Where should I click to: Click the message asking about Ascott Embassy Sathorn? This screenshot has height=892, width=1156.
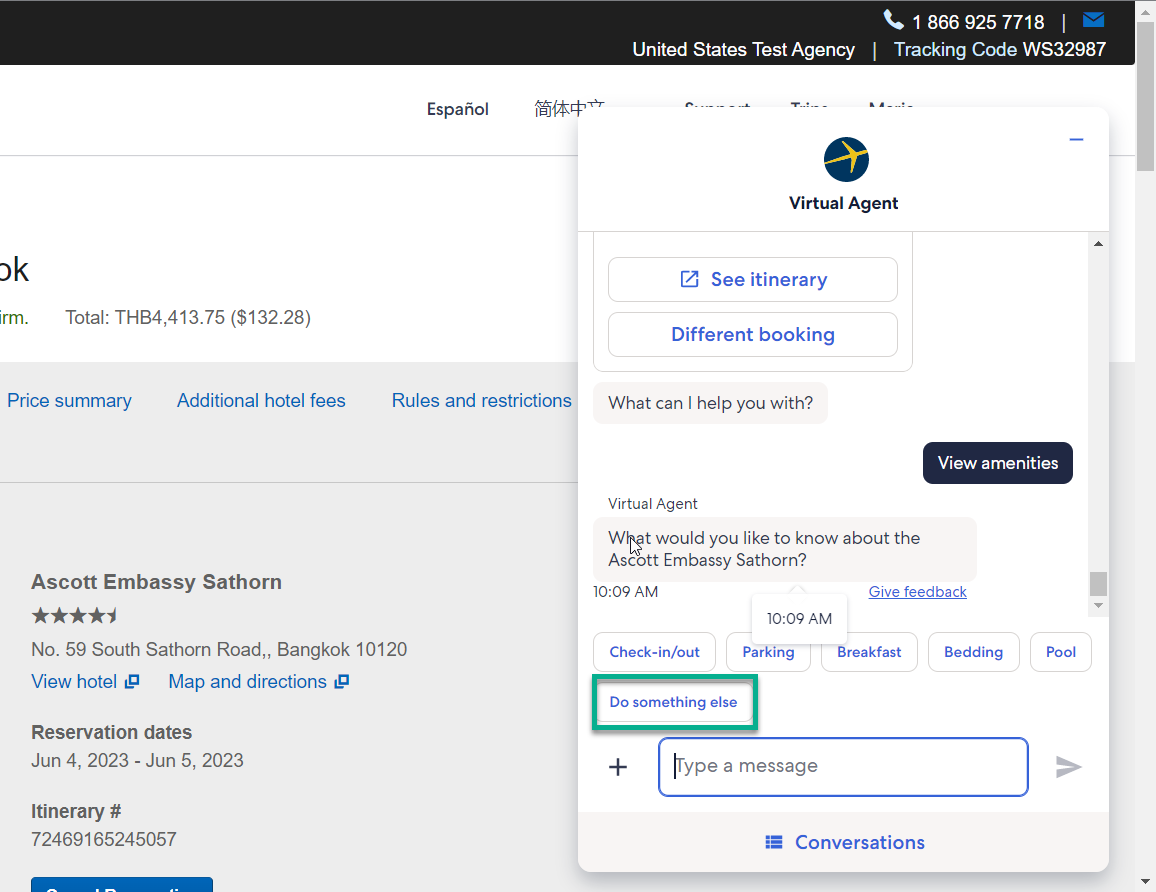point(785,549)
